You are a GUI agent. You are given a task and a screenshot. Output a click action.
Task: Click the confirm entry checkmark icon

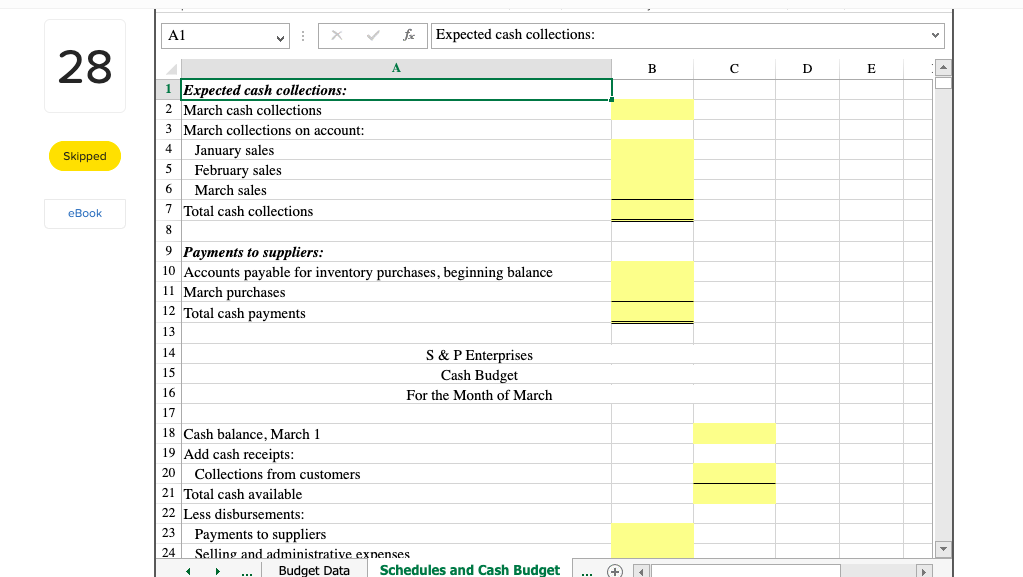(373, 35)
